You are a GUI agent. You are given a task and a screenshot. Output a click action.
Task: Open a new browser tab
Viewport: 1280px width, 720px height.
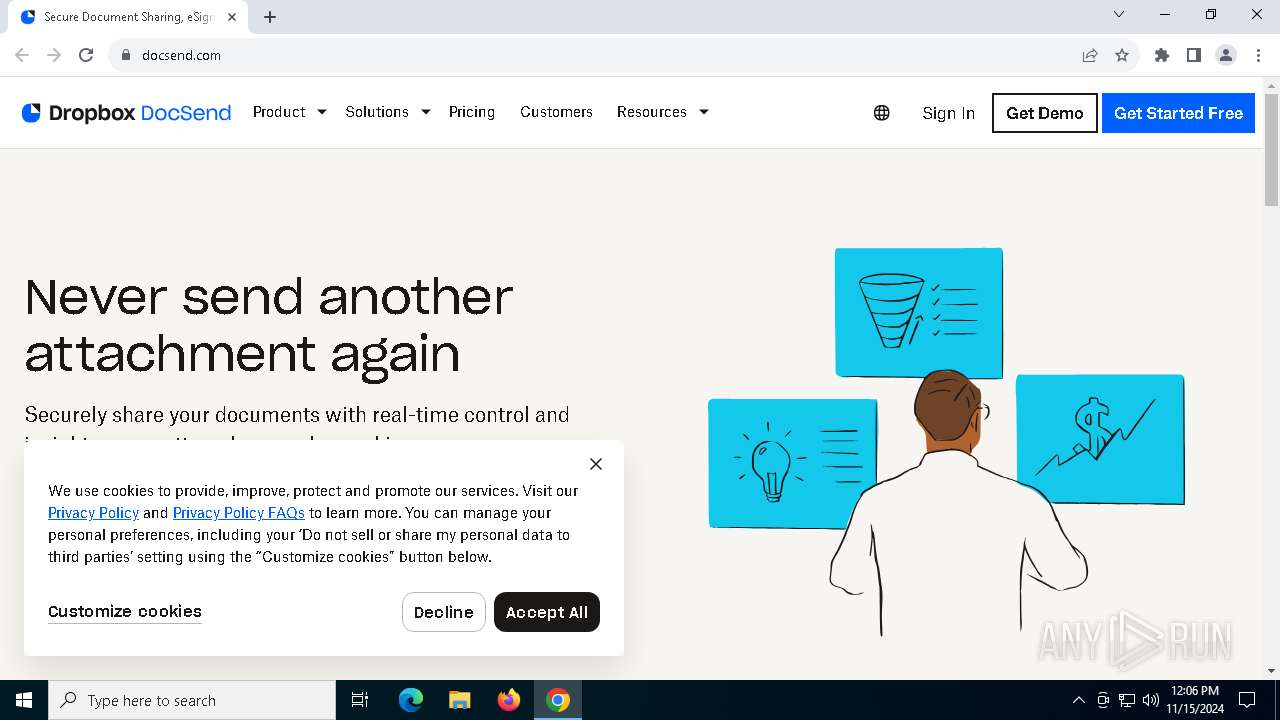[x=270, y=17]
